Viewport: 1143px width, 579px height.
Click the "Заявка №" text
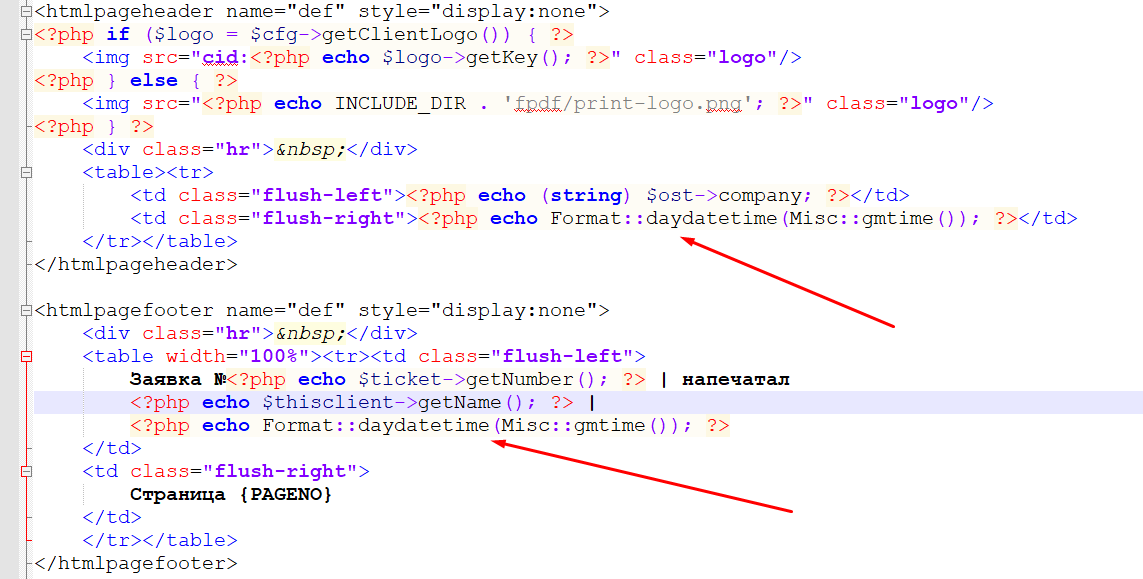pos(178,379)
